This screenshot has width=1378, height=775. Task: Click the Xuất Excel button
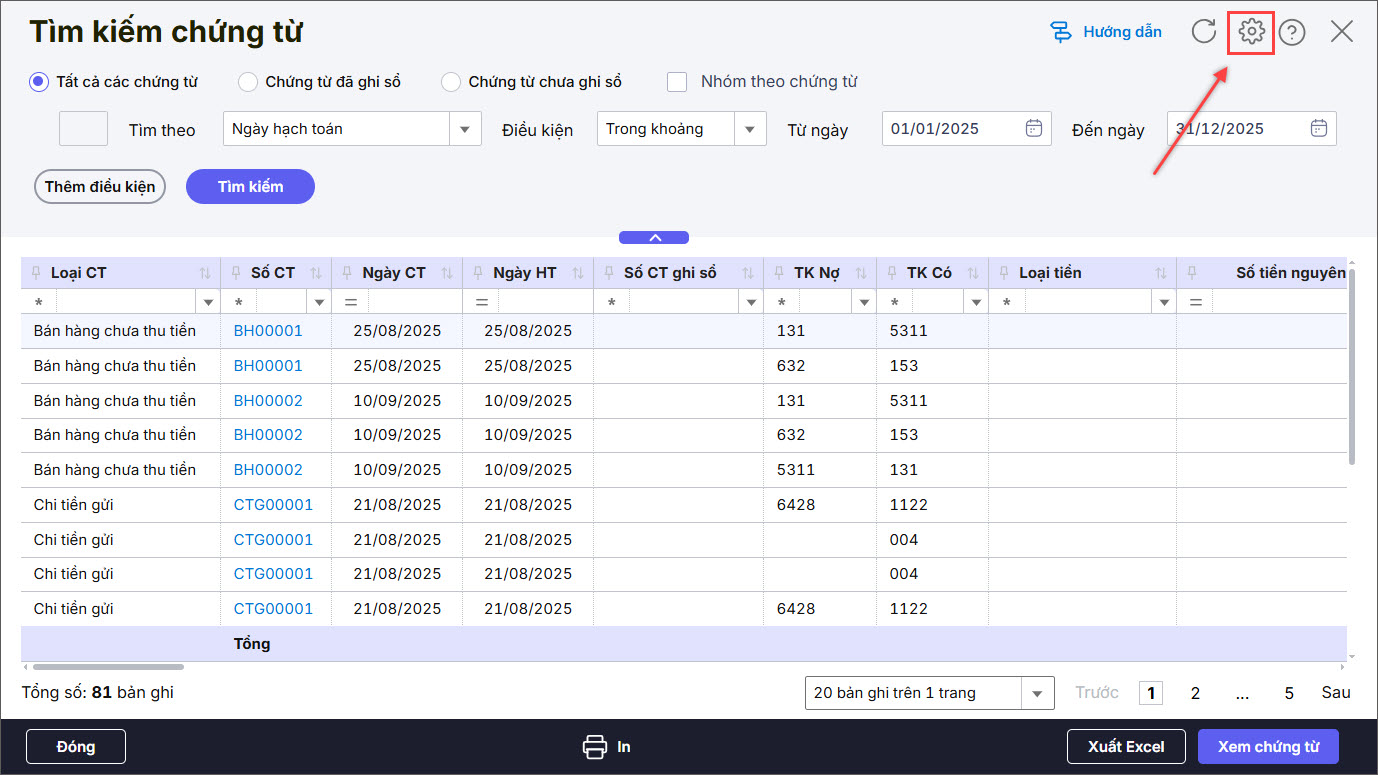pyautogui.click(x=1125, y=747)
